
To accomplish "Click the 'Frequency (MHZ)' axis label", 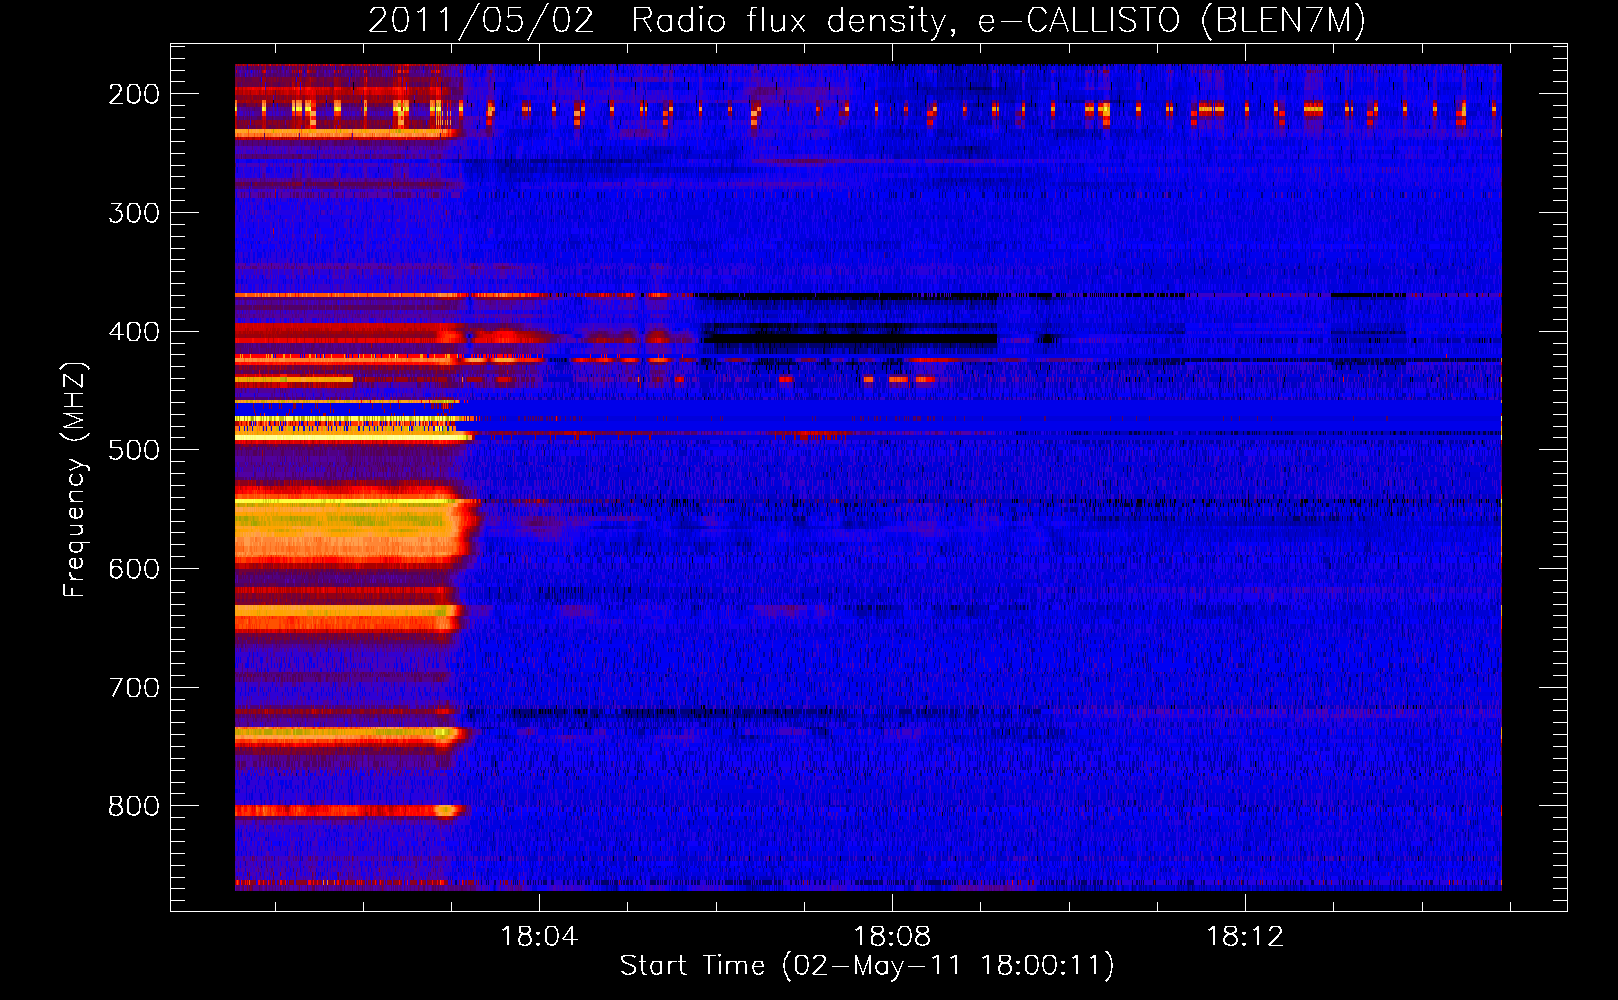I will [76, 480].
